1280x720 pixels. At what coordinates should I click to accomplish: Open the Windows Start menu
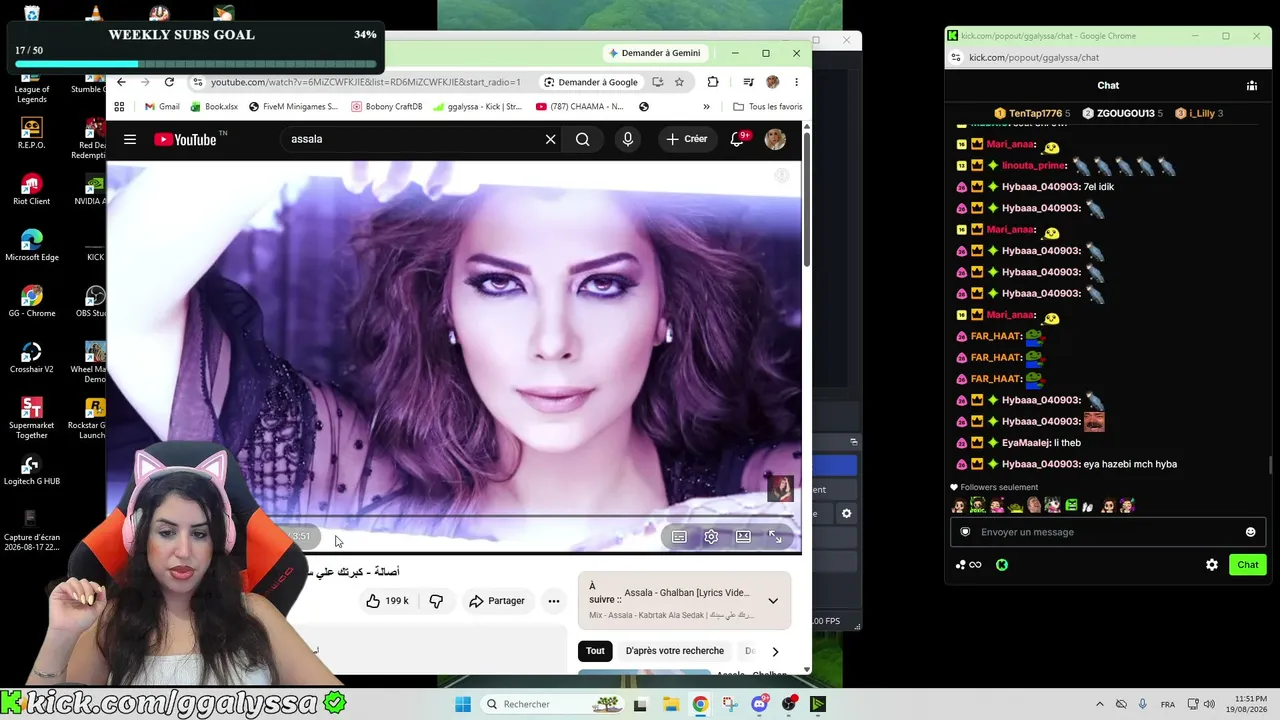click(x=463, y=704)
